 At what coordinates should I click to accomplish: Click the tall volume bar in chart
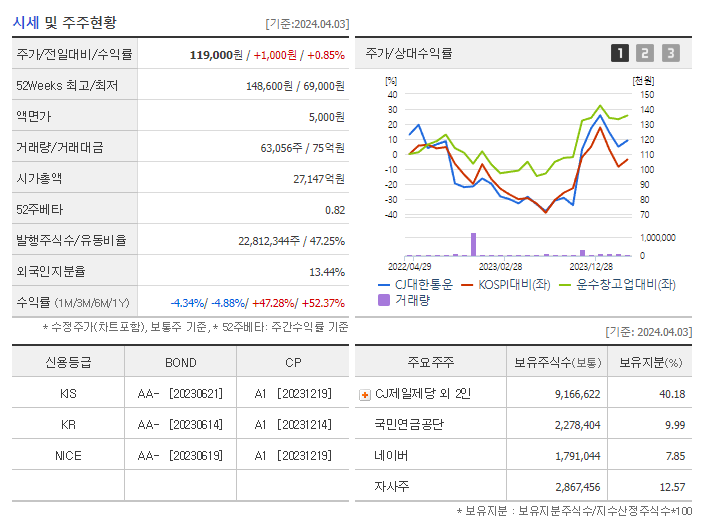coord(473,244)
